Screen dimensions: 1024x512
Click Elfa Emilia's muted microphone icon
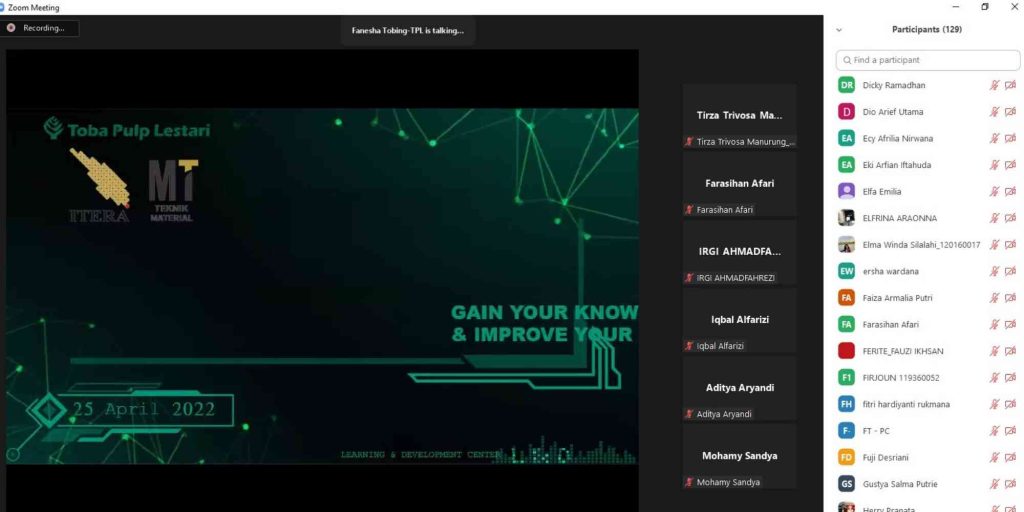point(994,191)
